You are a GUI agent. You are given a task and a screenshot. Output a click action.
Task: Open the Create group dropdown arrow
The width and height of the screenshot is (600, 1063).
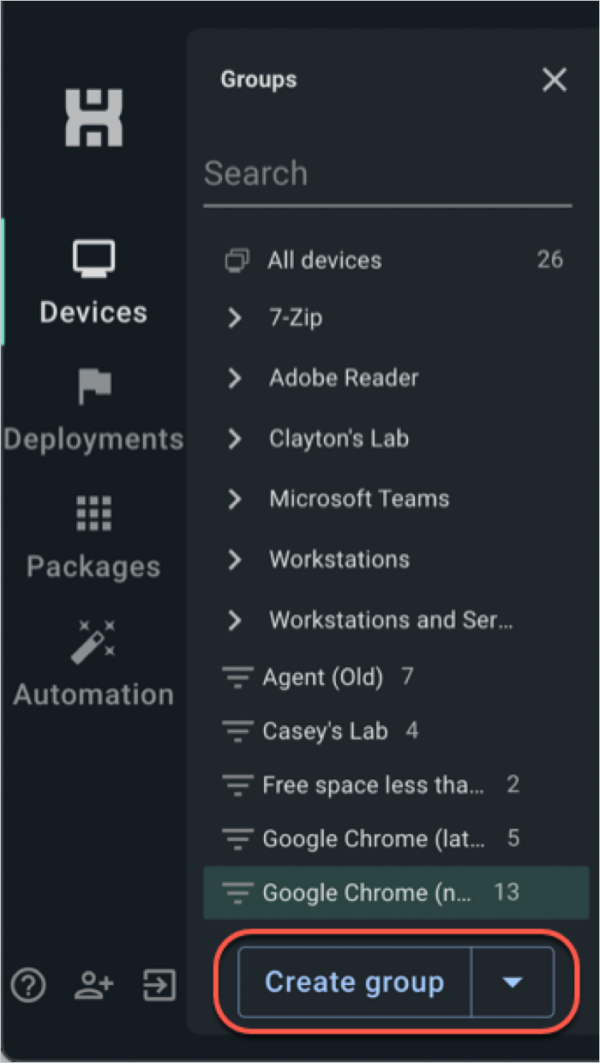pos(512,982)
